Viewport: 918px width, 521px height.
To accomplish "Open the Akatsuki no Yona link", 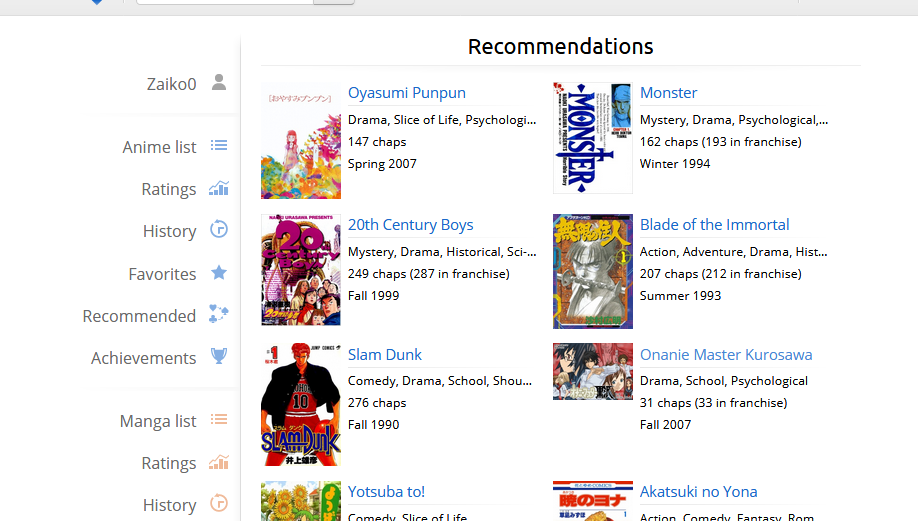I will pos(698,492).
